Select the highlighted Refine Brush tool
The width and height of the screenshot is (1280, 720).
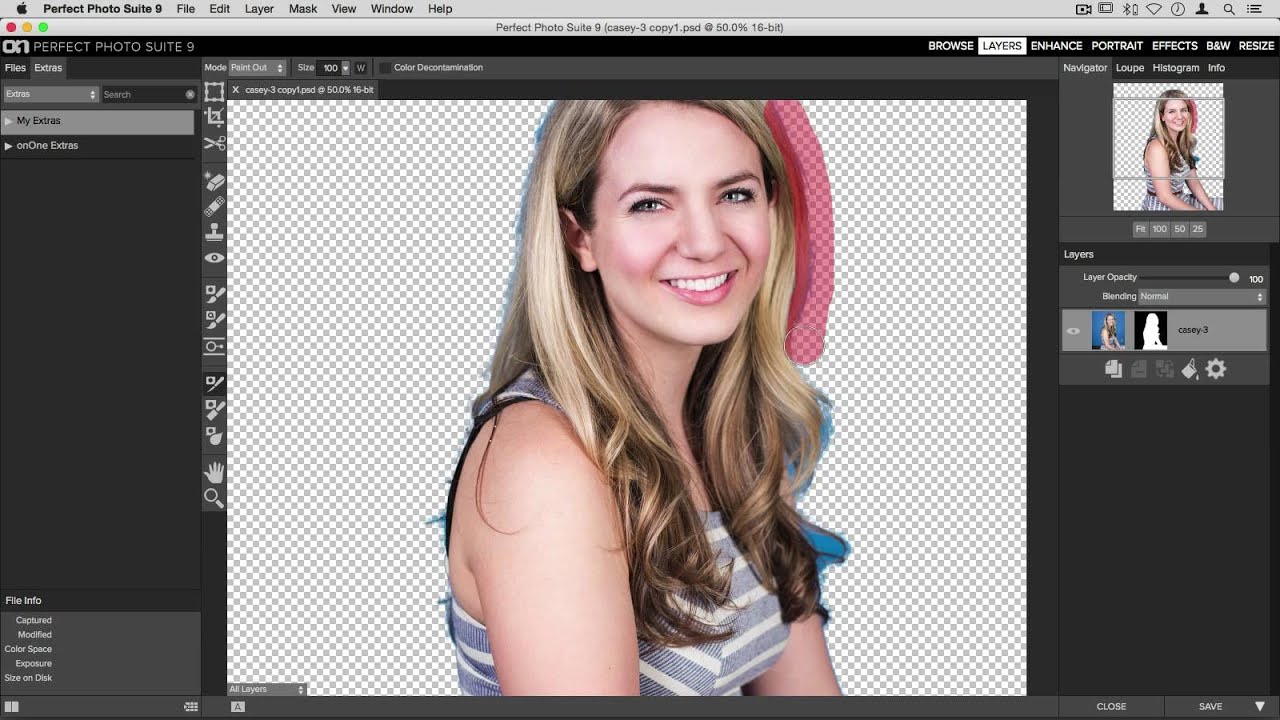tap(214, 383)
